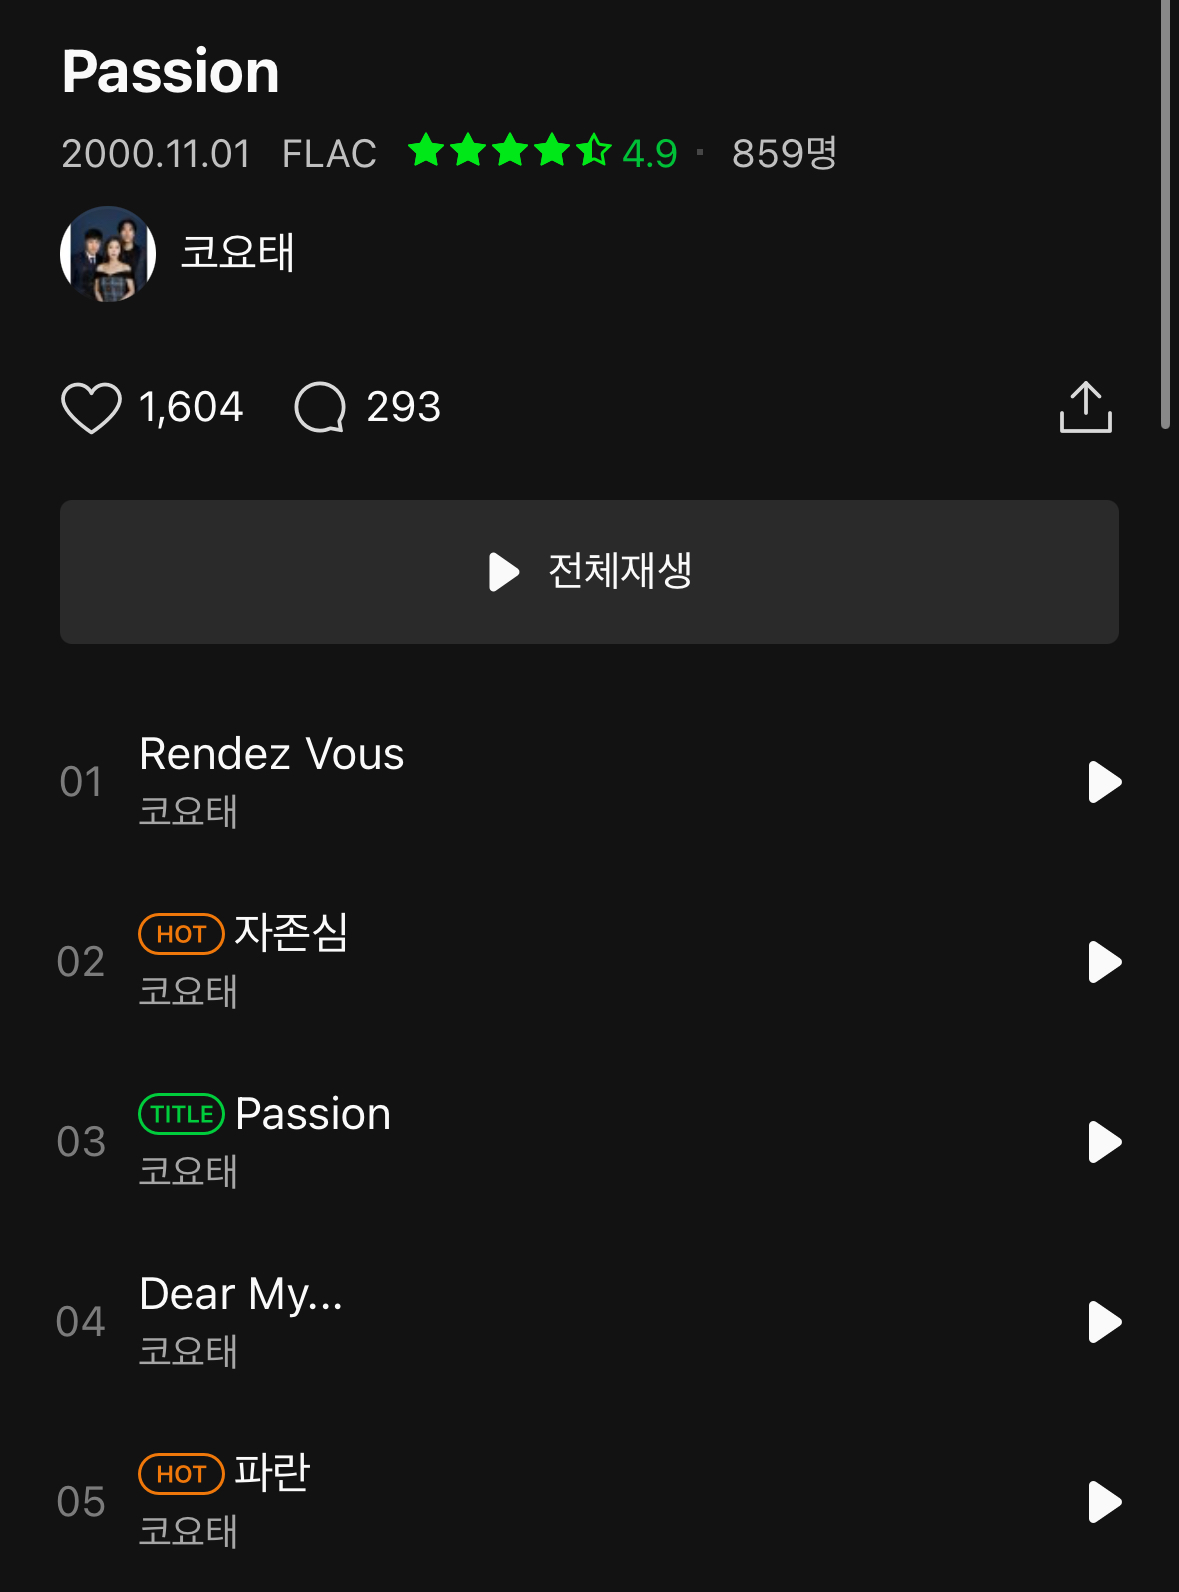The height and width of the screenshot is (1592, 1179).
Task: Open comments via speech bubble icon
Action: [x=320, y=408]
